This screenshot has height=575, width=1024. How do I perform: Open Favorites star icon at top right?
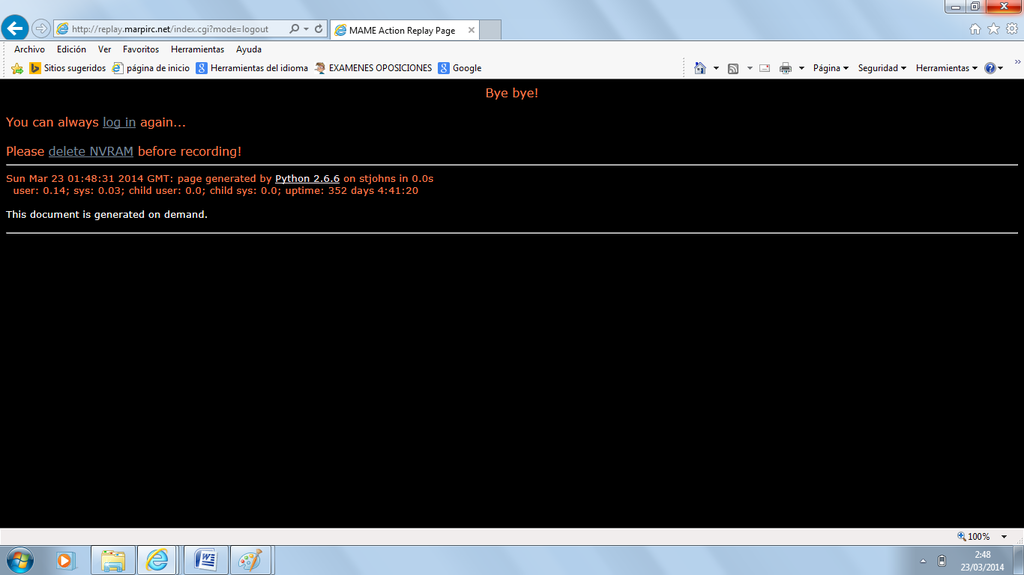point(993,29)
